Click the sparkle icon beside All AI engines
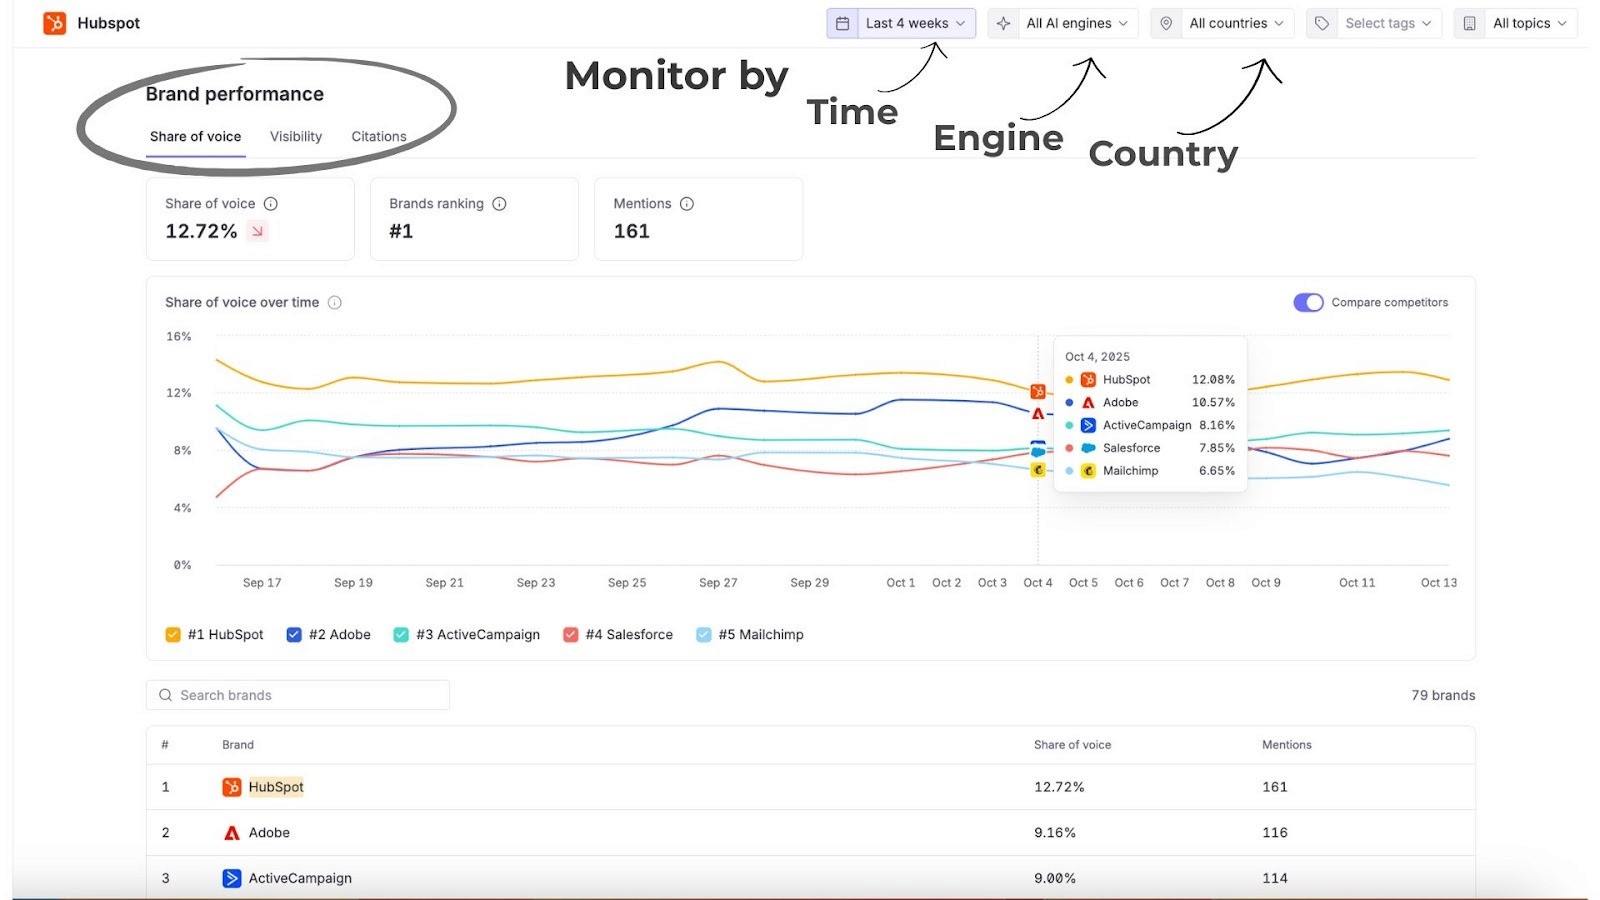The image size is (1600, 900). point(1003,23)
